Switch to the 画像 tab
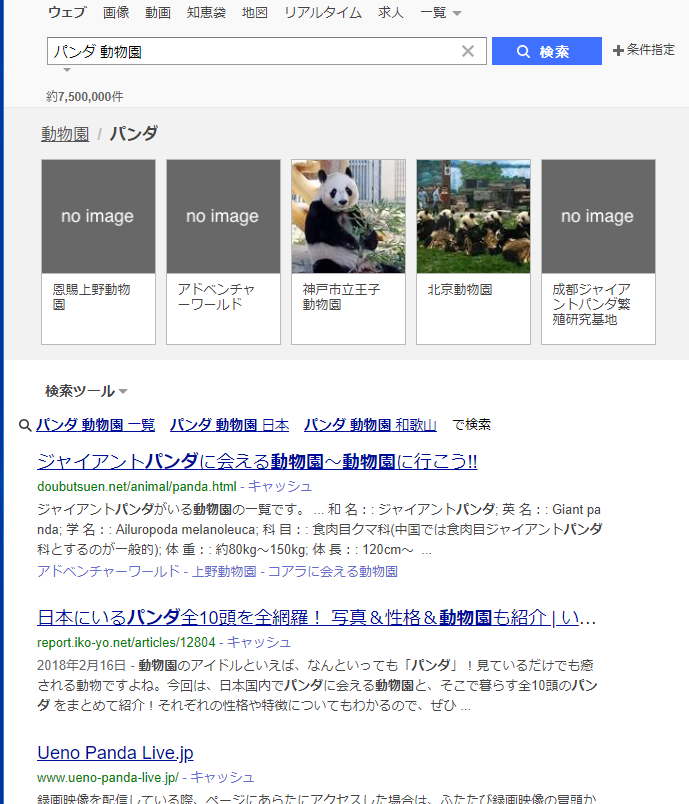 (116, 12)
